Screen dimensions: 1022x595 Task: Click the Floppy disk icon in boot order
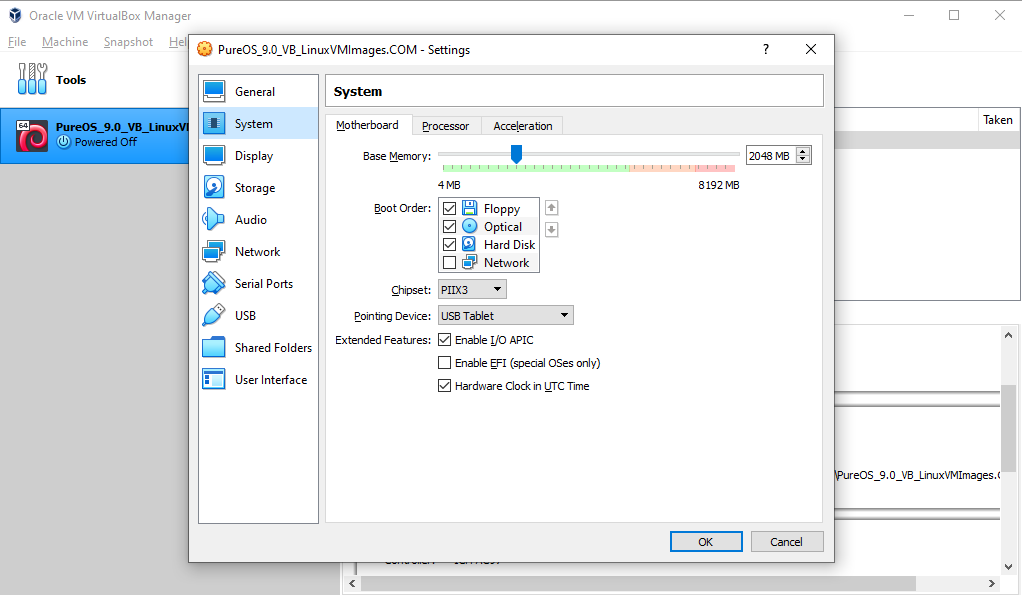tap(469, 208)
